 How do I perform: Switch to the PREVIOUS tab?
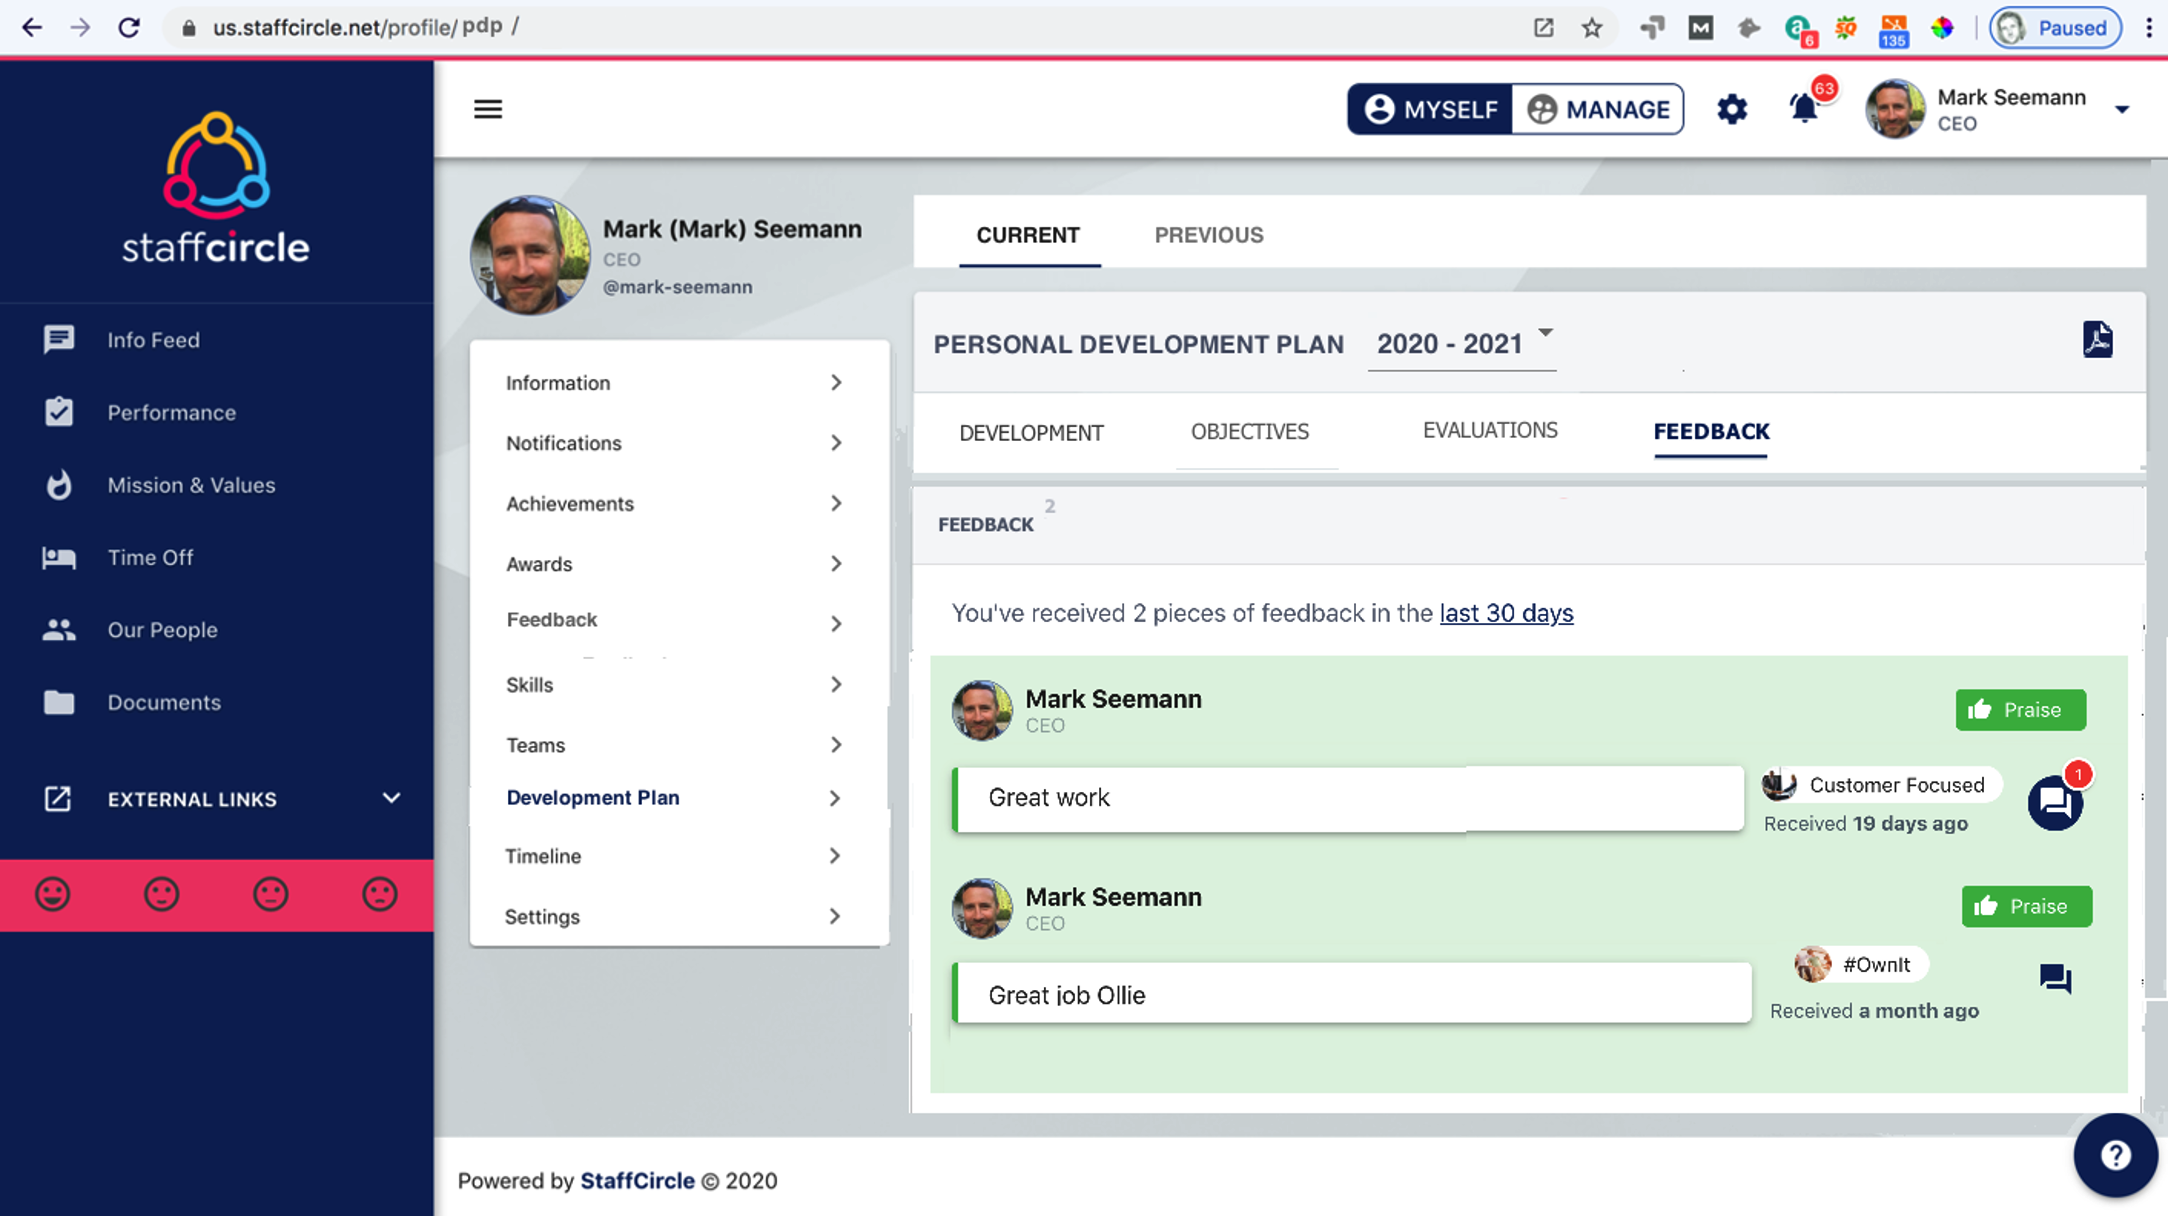point(1209,236)
